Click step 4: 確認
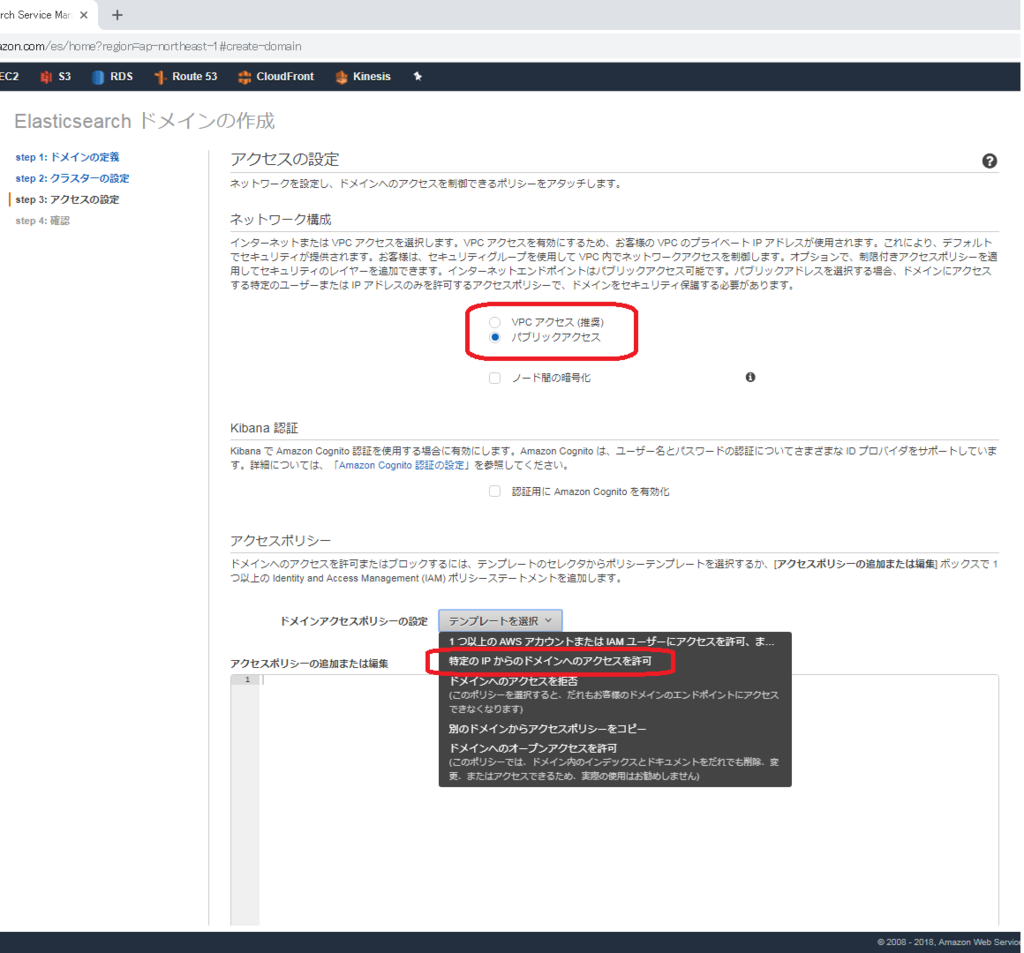Image resolution: width=1024 pixels, height=953 pixels. tap(42, 221)
